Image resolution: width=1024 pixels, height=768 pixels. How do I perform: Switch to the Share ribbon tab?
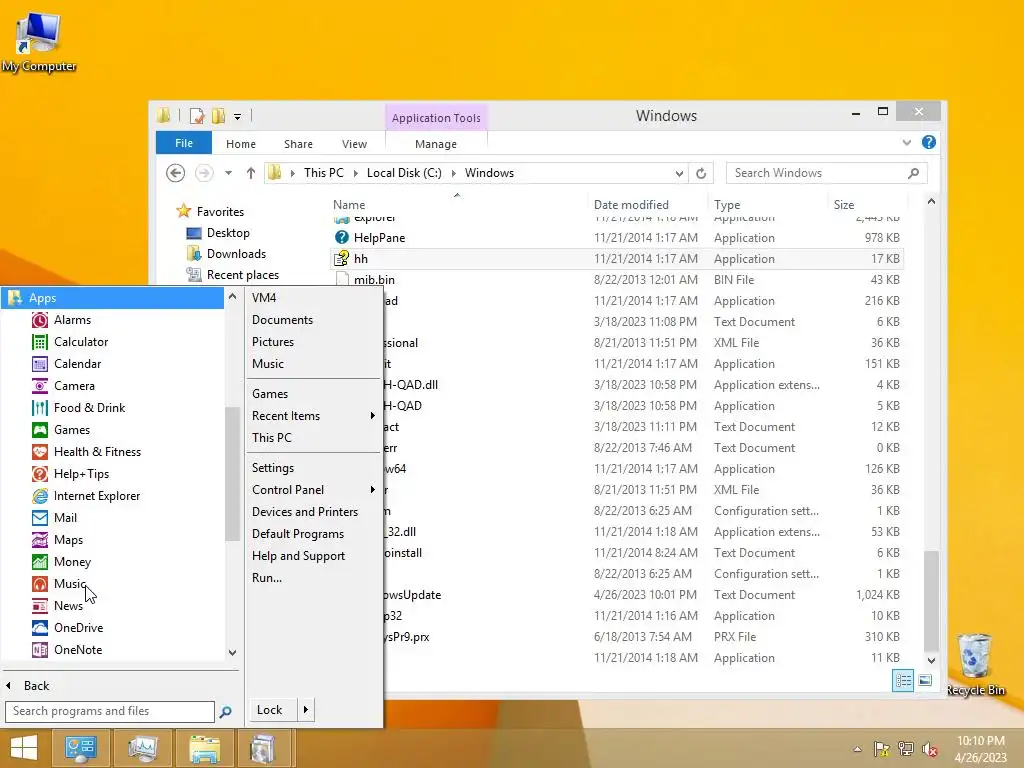coord(298,144)
